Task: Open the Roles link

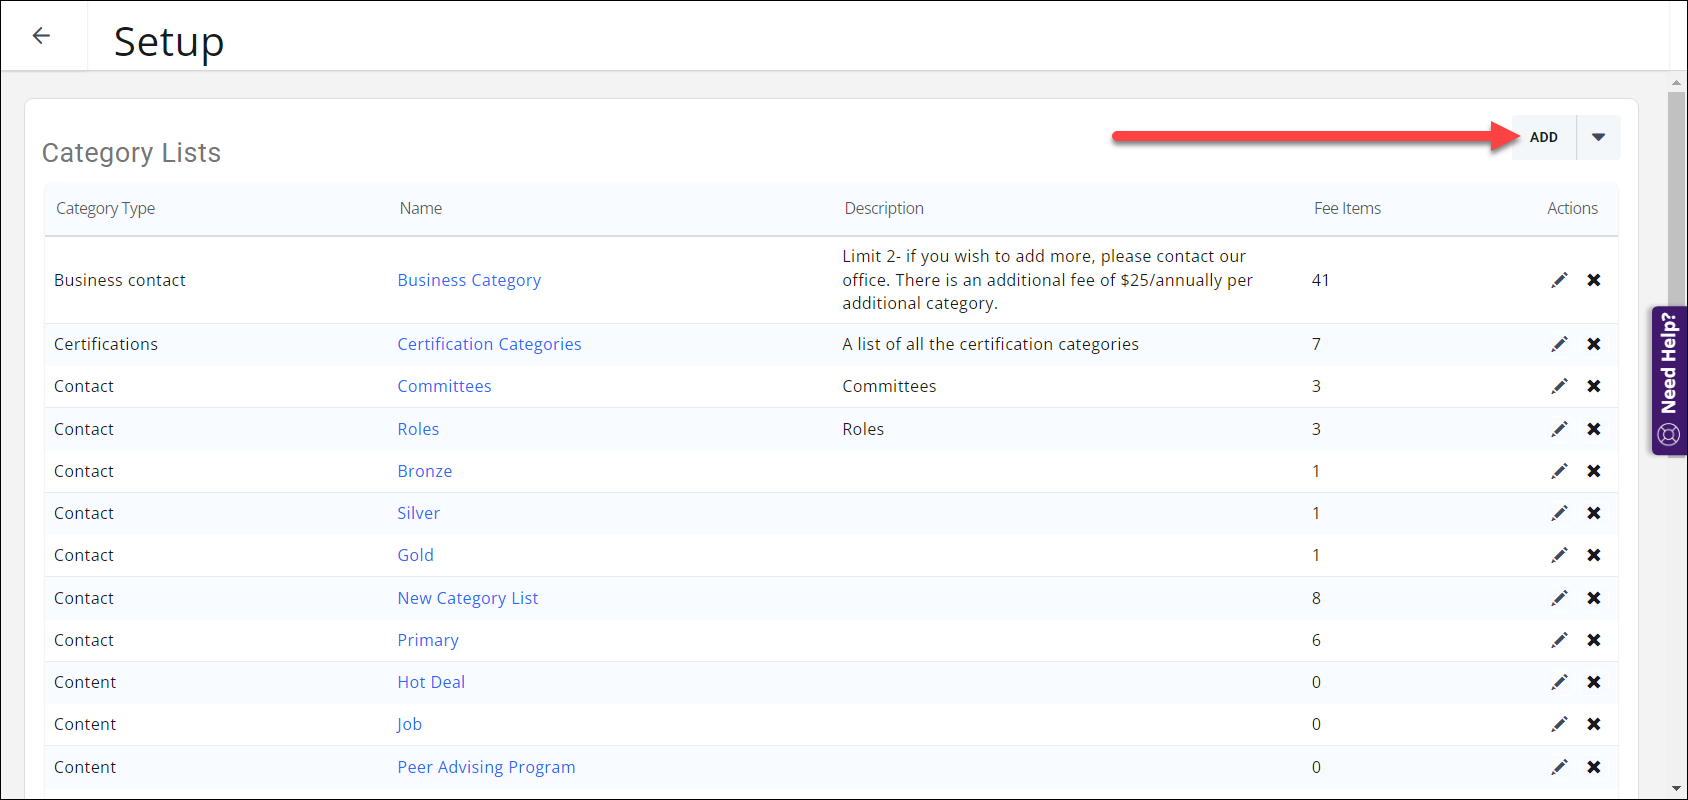Action: [x=418, y=429]
